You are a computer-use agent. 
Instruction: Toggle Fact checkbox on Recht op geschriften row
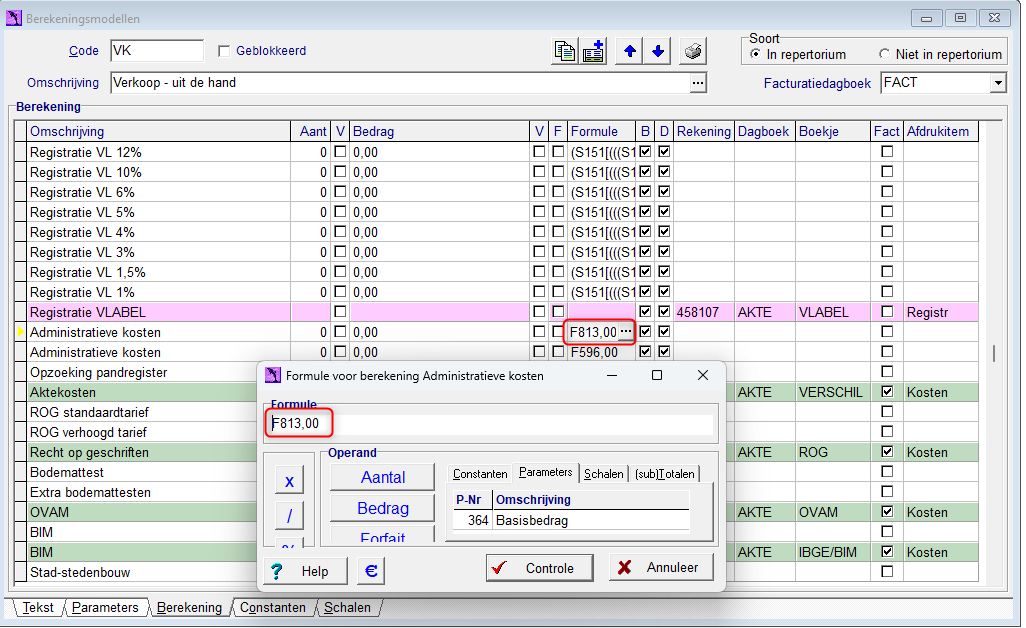click(887, 452)
